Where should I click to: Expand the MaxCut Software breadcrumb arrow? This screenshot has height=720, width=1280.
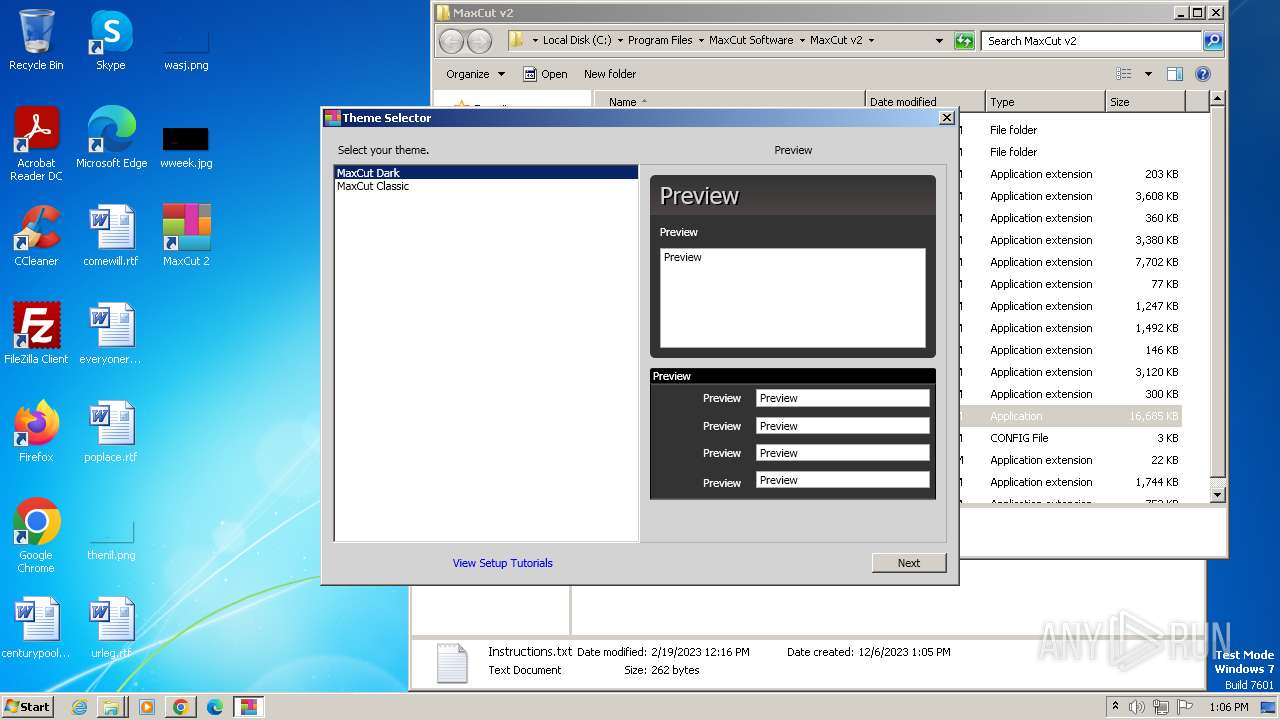(802, 41)
